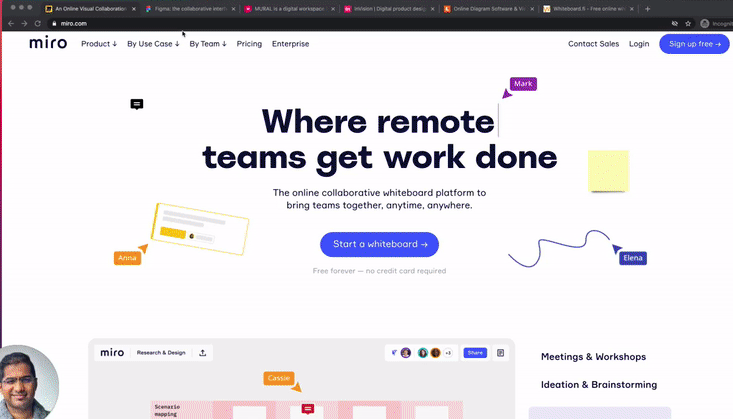Click the presenter webcam thumbnail
The height and width of the screenshot is (419, 733).
(x=28, y=382)
